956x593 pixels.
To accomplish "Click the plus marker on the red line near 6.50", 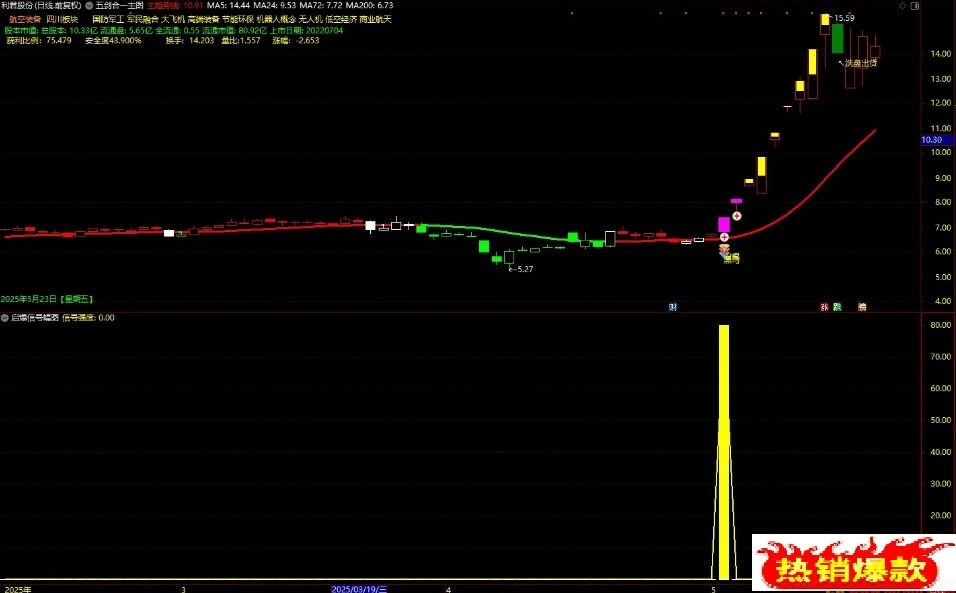I will coord(724,237).
